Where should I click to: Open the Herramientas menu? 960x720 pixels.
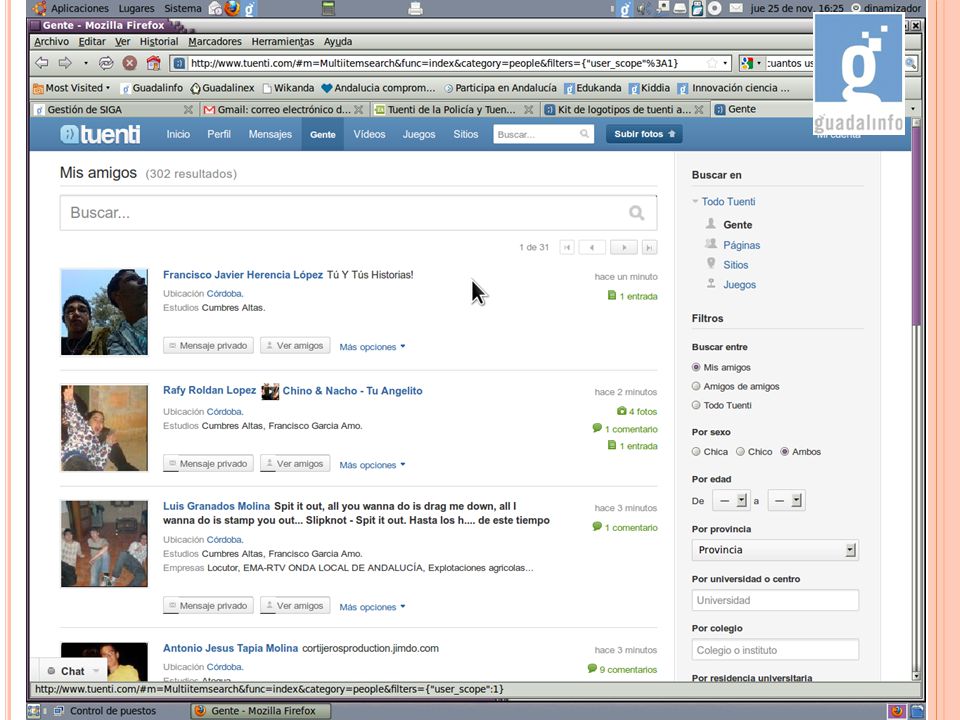pyautogui.click(x=283, y=42)
